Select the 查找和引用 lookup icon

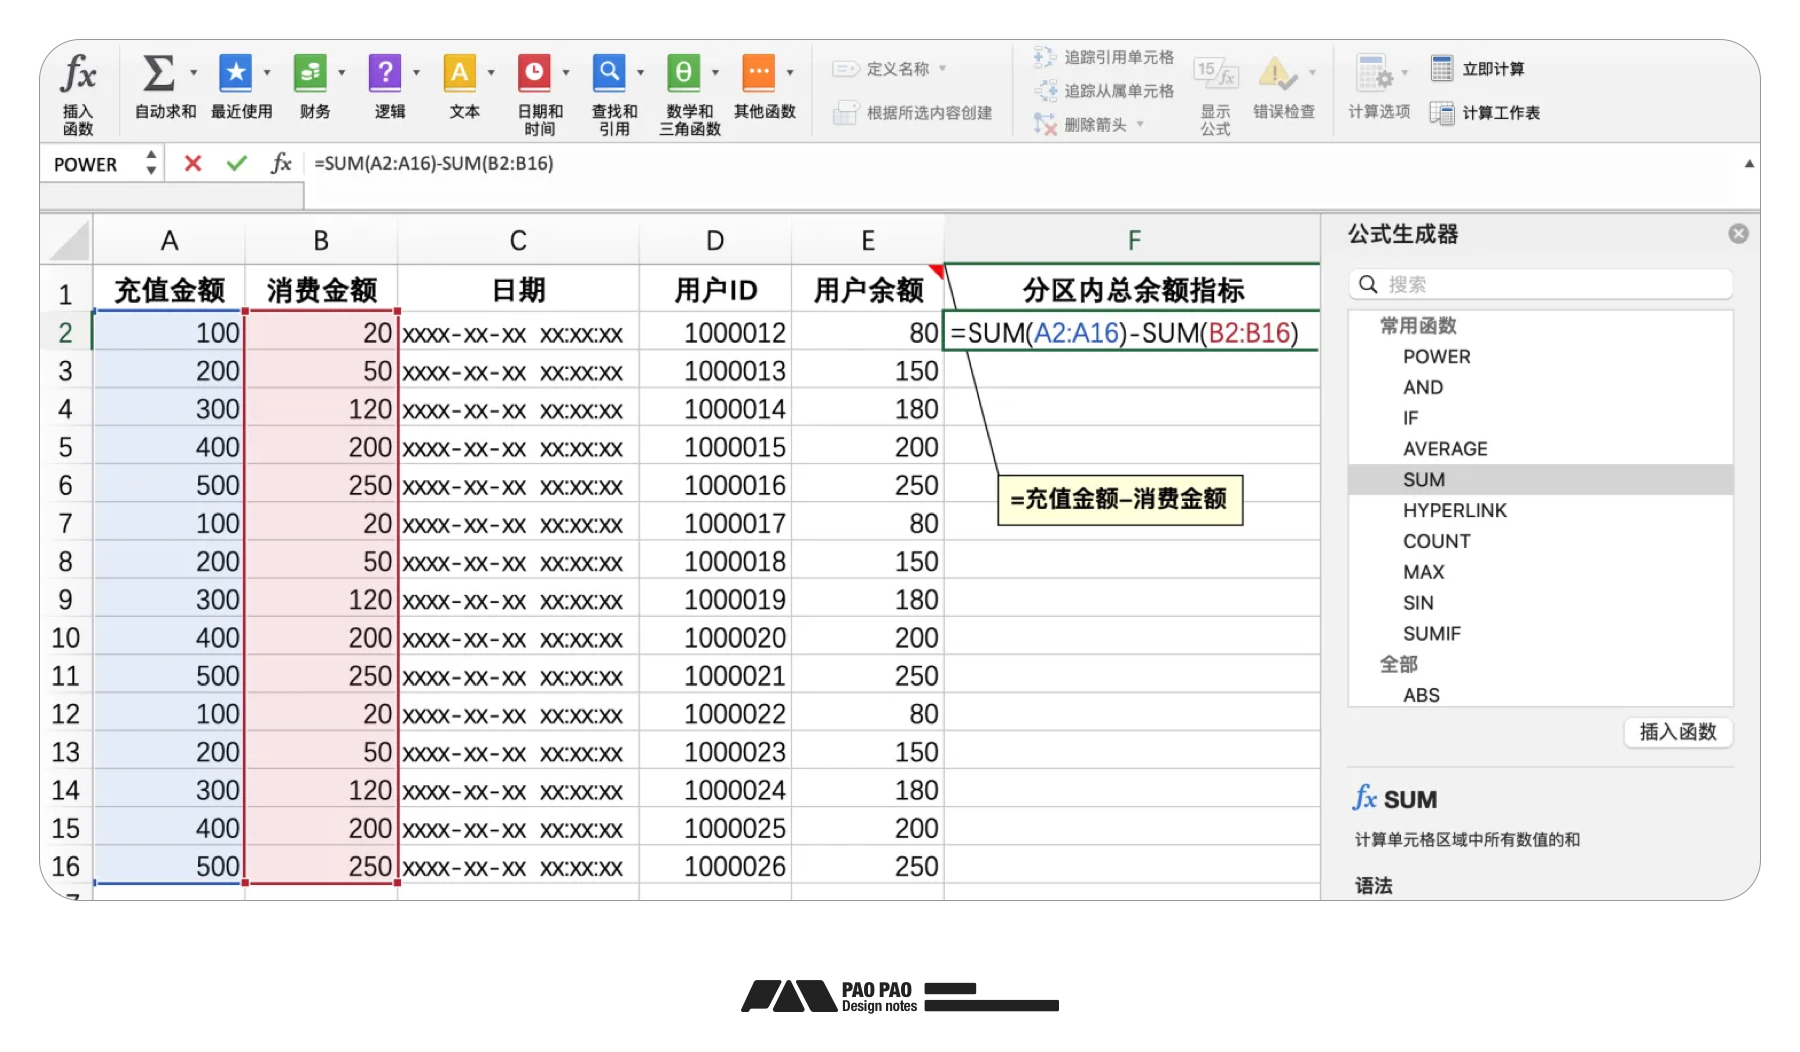[611, 72]
